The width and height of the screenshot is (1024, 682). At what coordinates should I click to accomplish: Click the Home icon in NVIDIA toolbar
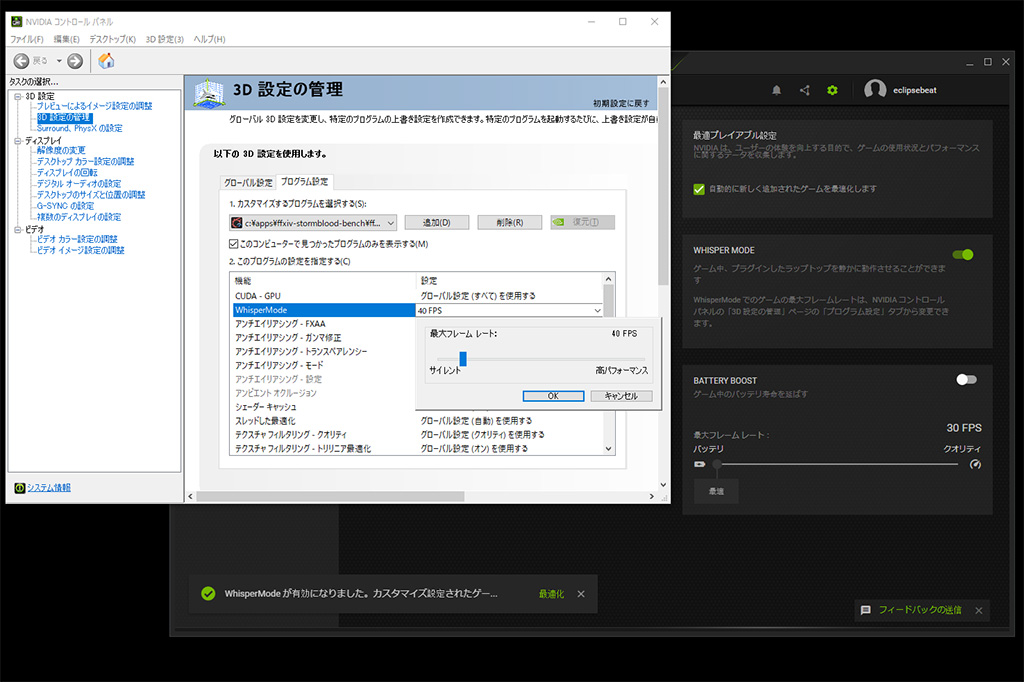coord(106,61)
